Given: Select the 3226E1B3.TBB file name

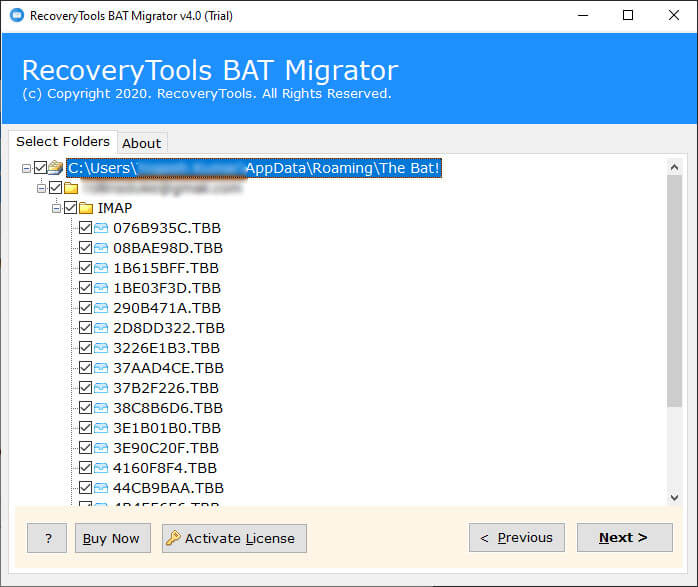Looking at the screenshot, I should (166, 348).
